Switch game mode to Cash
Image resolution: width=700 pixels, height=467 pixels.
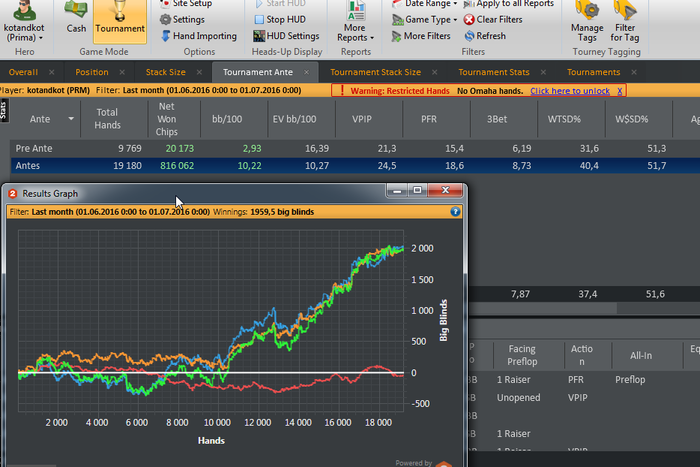pyautogui.click(x=76, y=18)
